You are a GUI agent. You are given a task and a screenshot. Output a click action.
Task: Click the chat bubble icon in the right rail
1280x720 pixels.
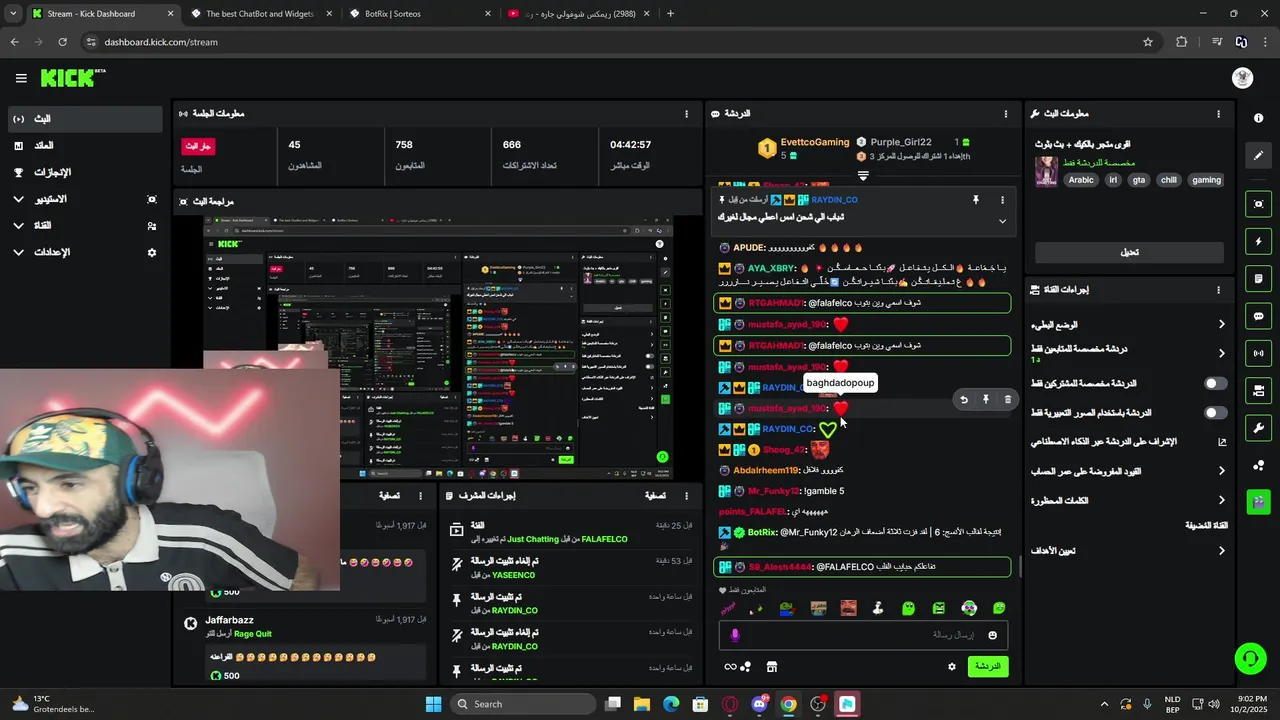point(1258,316)
